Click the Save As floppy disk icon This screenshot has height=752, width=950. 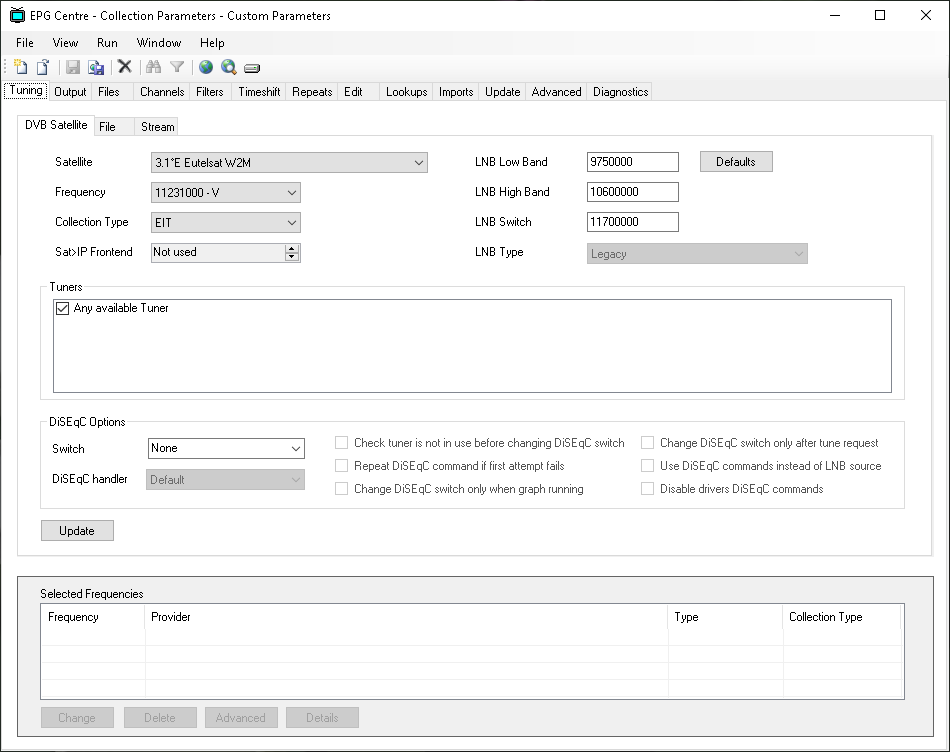[96, 67]
